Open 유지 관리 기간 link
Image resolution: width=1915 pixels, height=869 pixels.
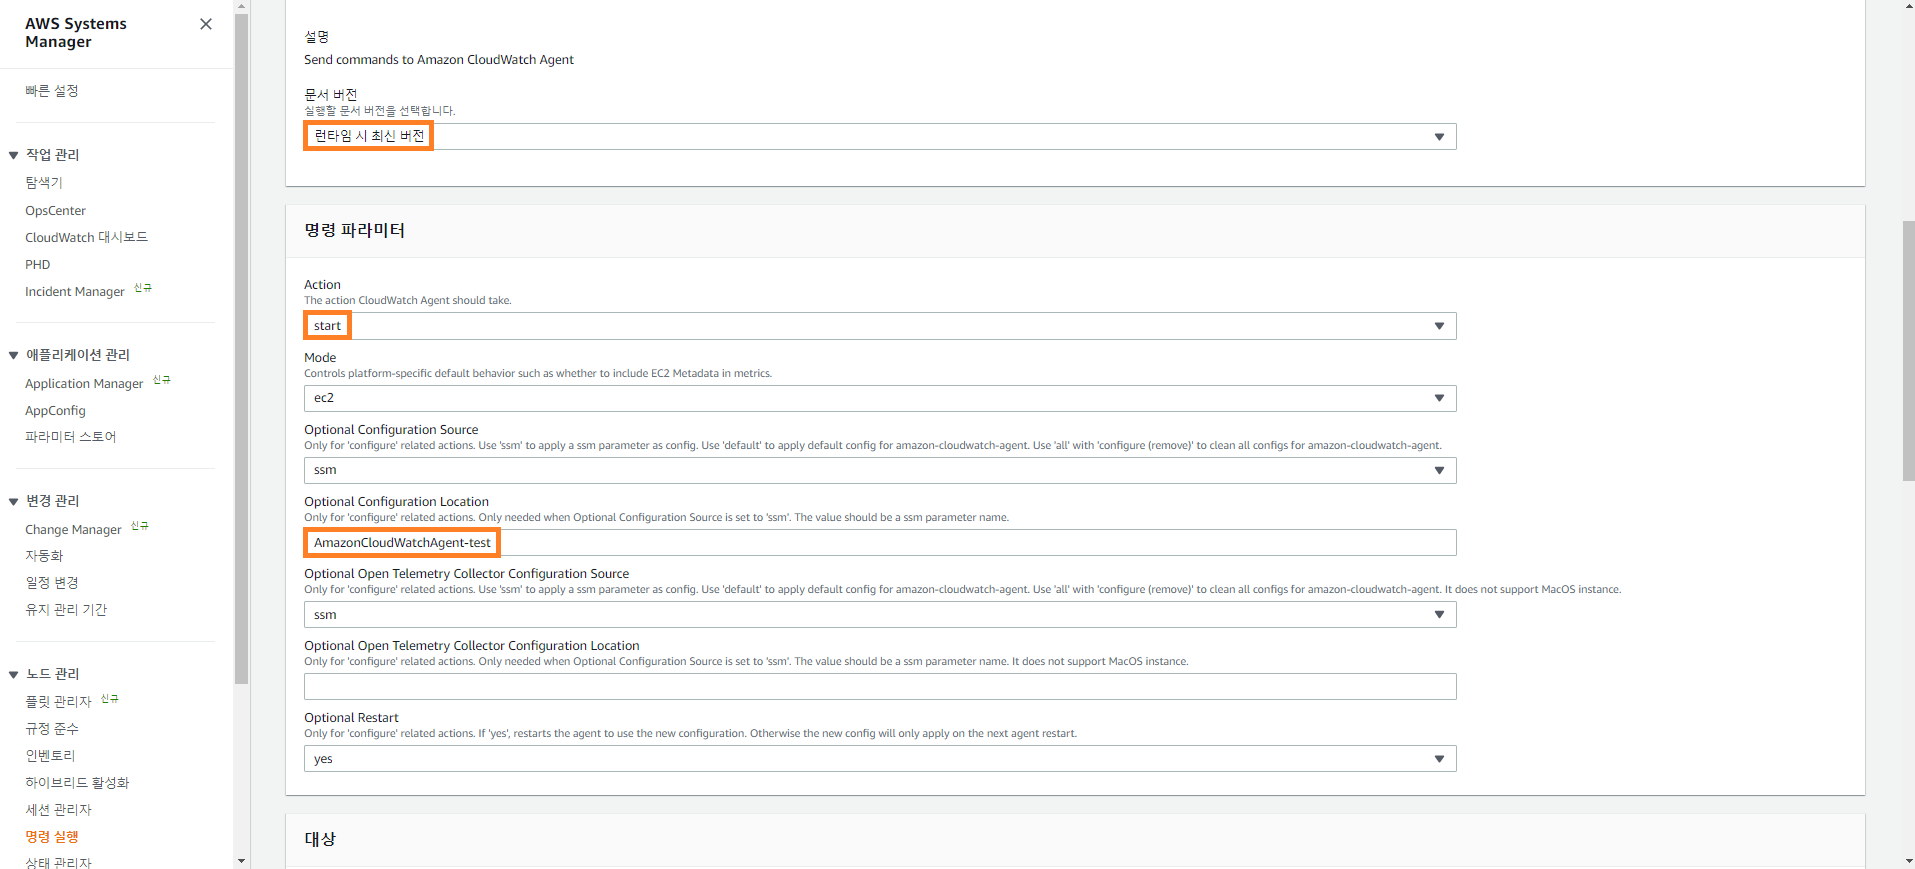(66, 610)
